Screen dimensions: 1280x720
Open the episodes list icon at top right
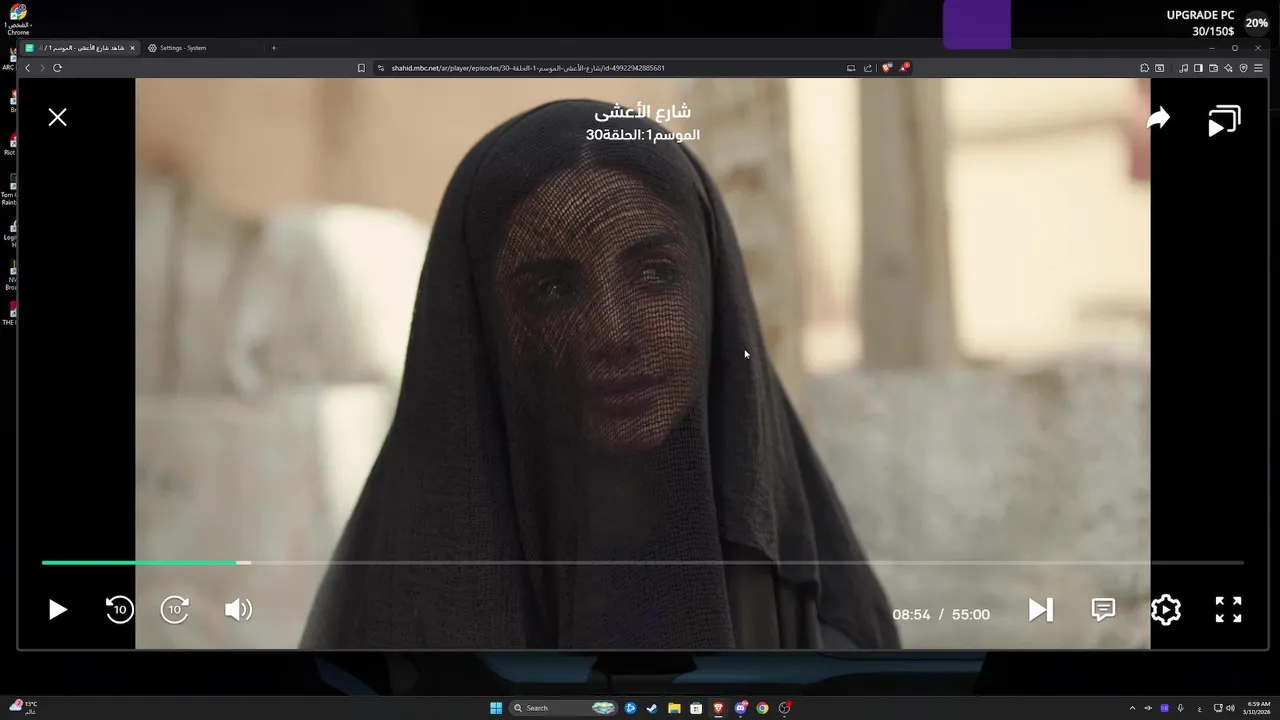[1224, 120]
